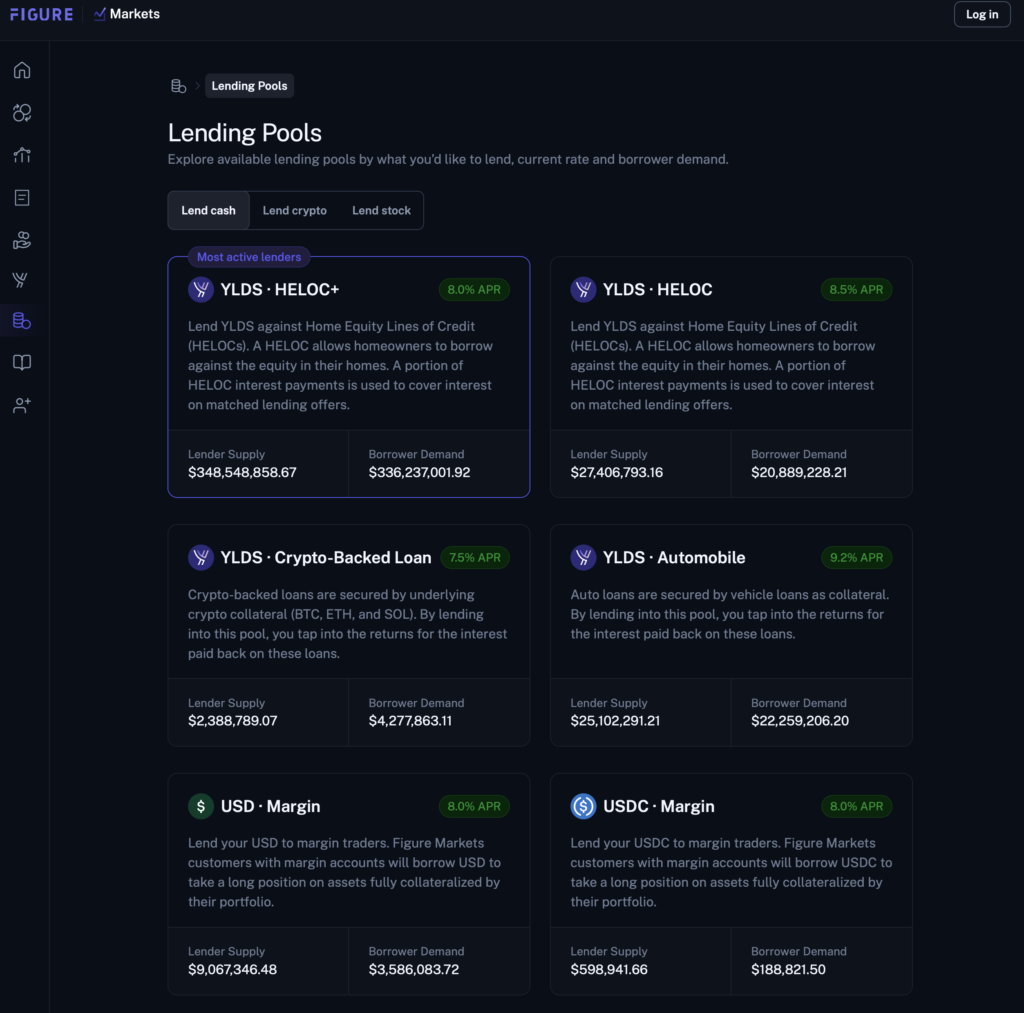The height and width of the screenshot is (1013, 1024).
Task: Click the dollar icon on the USD Margin card
Action: (200, 806)
